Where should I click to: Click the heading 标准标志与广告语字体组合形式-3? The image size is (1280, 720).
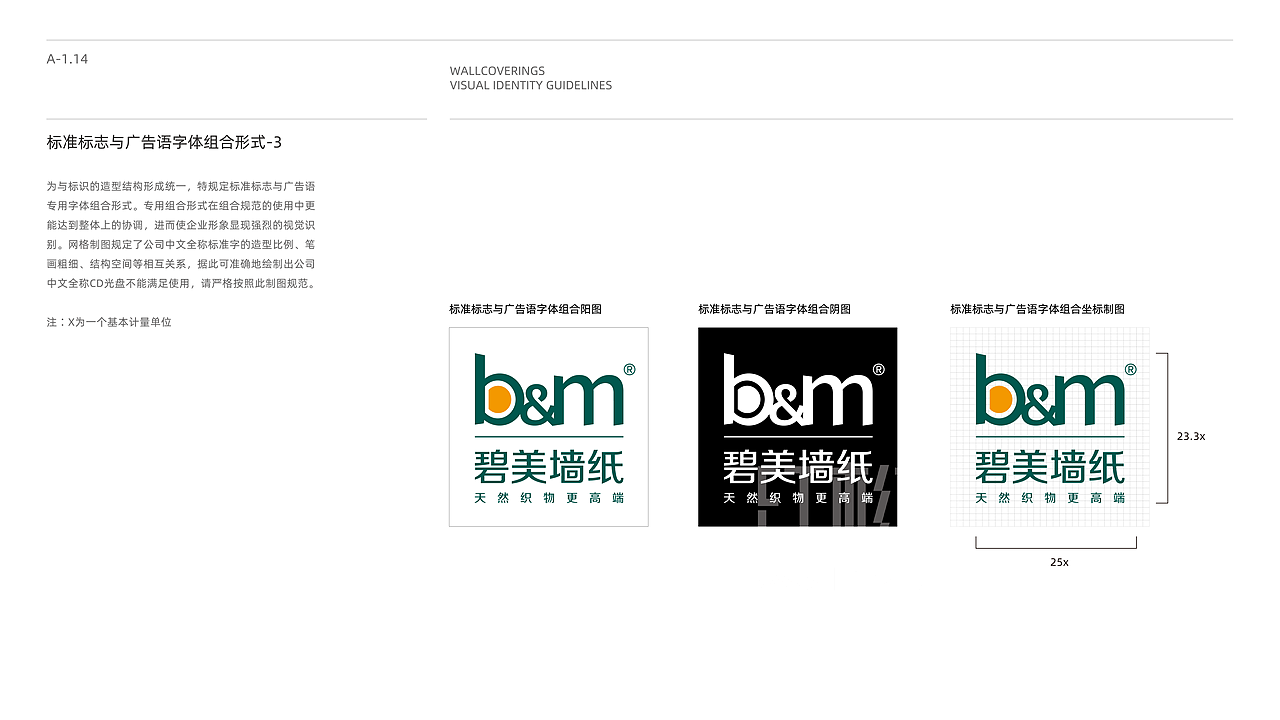[x=164, y=142]
